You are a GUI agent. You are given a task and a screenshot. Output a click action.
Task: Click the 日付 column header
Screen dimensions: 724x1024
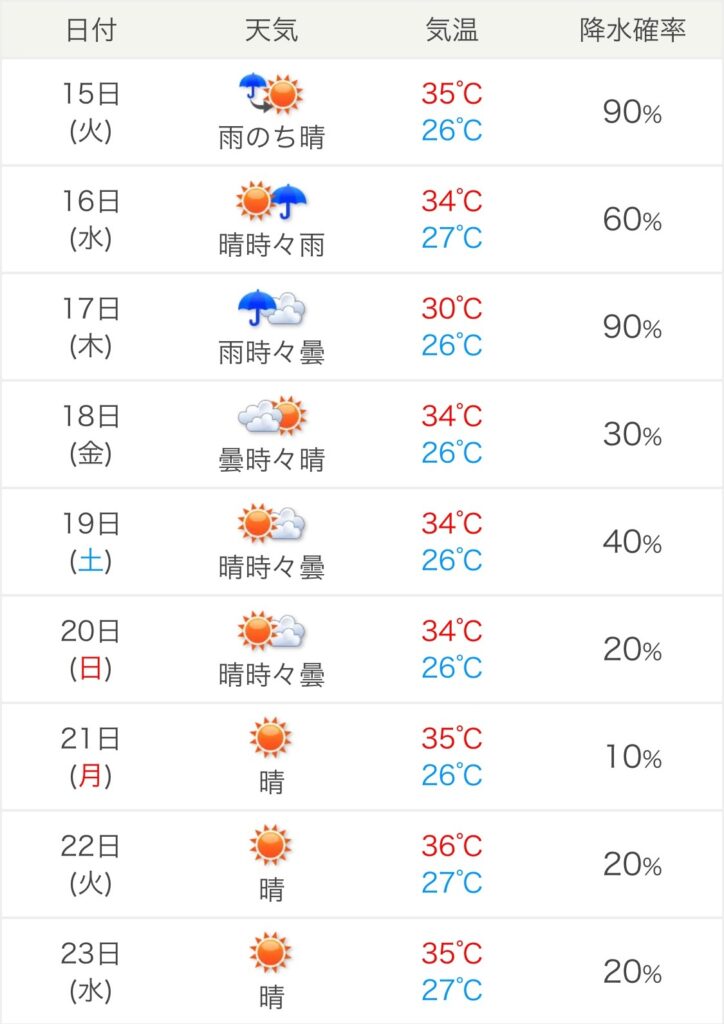91,30
